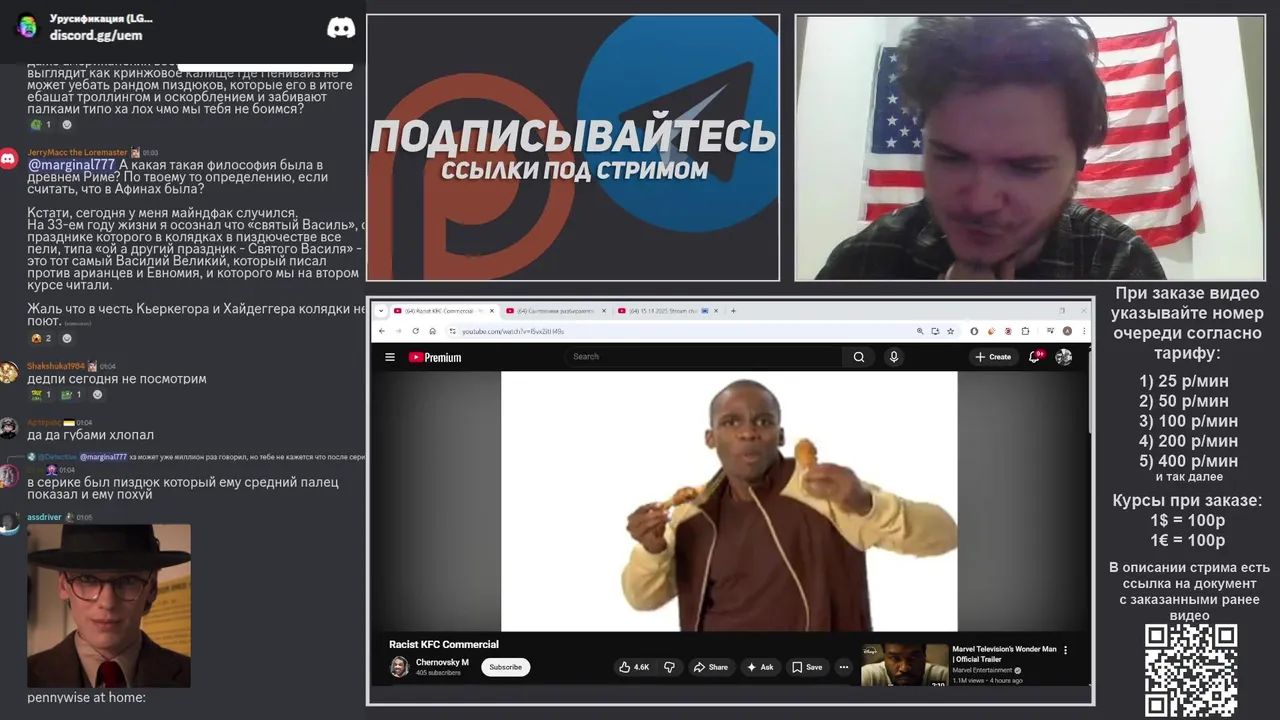This screenshot has width=1280, height=720.
Task: Open YouTube notifications bell
Action: click(x=1035, y=356)
